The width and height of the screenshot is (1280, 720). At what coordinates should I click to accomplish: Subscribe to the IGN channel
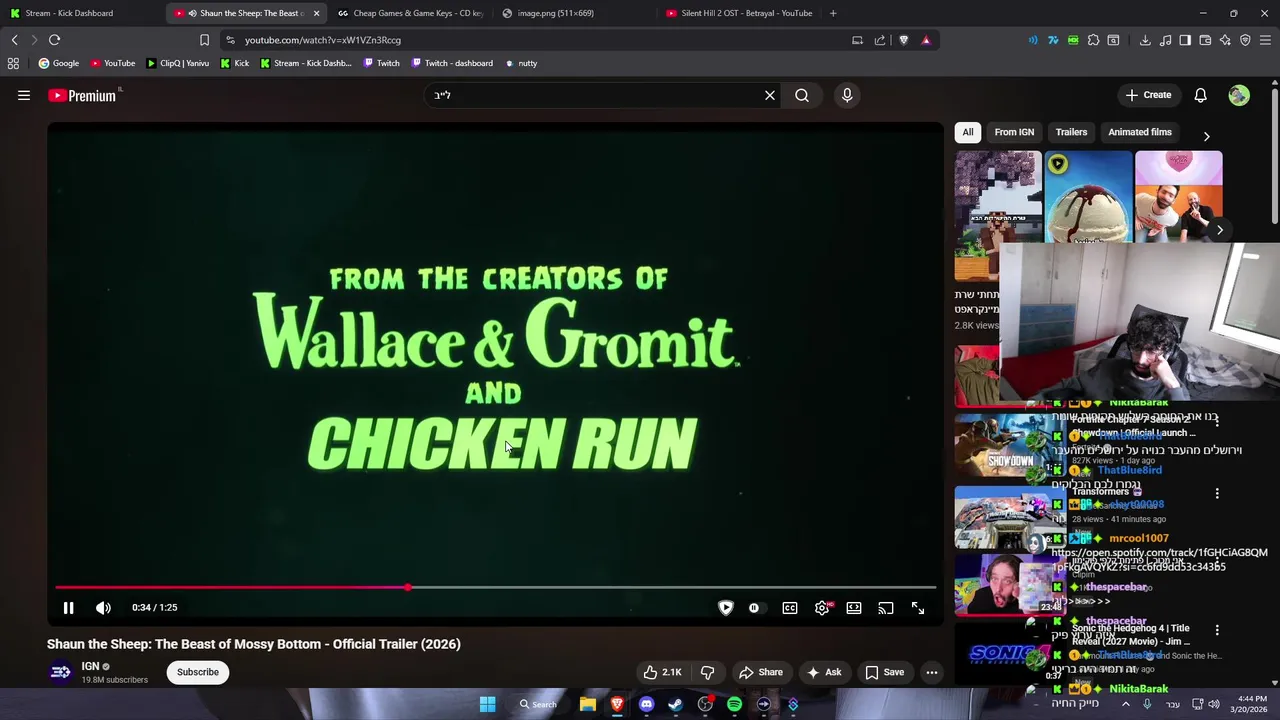(198, 672)
